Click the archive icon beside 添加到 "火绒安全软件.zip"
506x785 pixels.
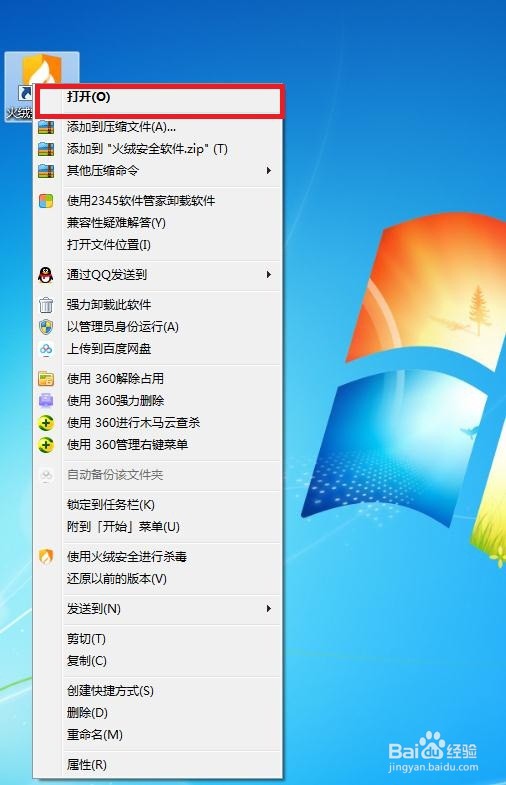coord(46,149)
